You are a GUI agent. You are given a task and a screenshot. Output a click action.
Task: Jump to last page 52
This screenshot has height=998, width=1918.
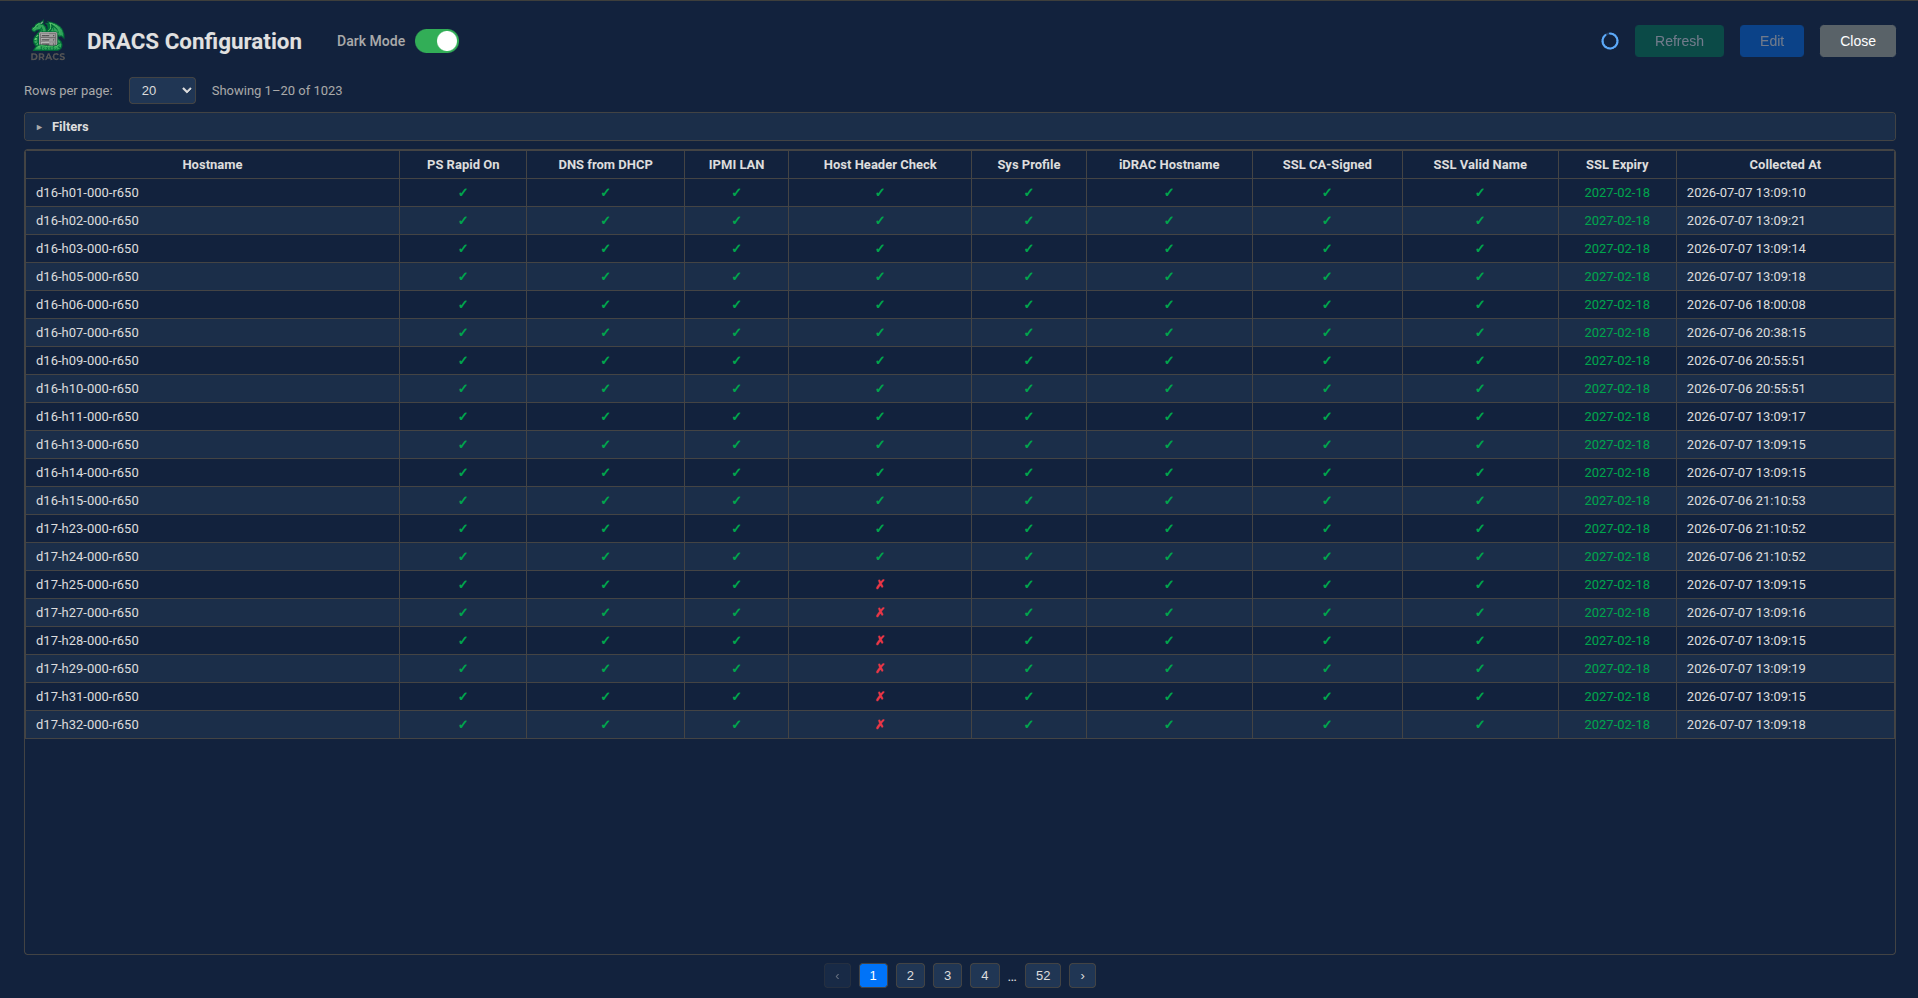pyautogui.click(x=1043, y=975)
